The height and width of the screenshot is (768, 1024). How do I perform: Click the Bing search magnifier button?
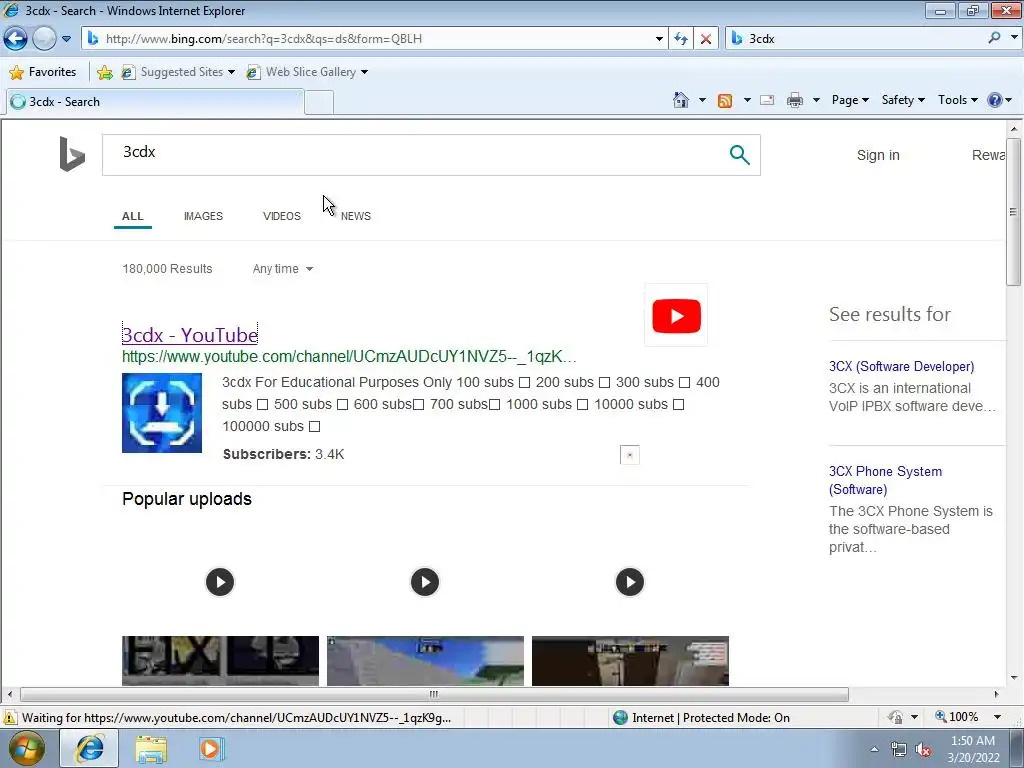coord(739,155)
